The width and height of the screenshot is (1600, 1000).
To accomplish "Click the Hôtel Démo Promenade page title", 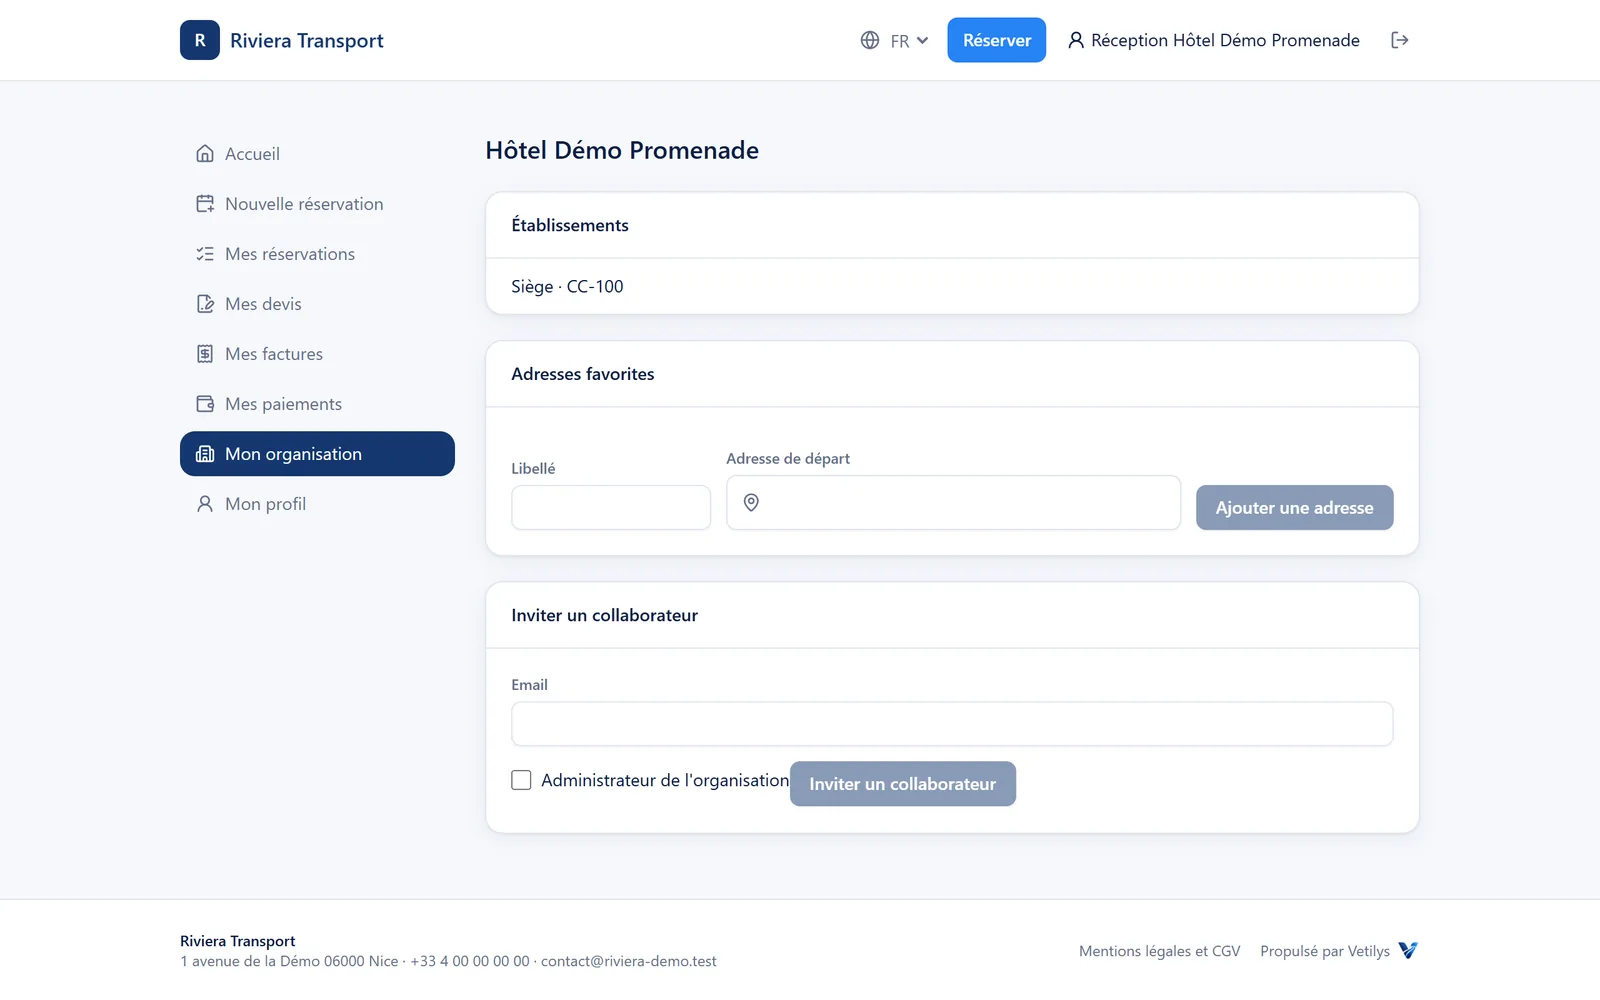I will [x=622, y=150].
